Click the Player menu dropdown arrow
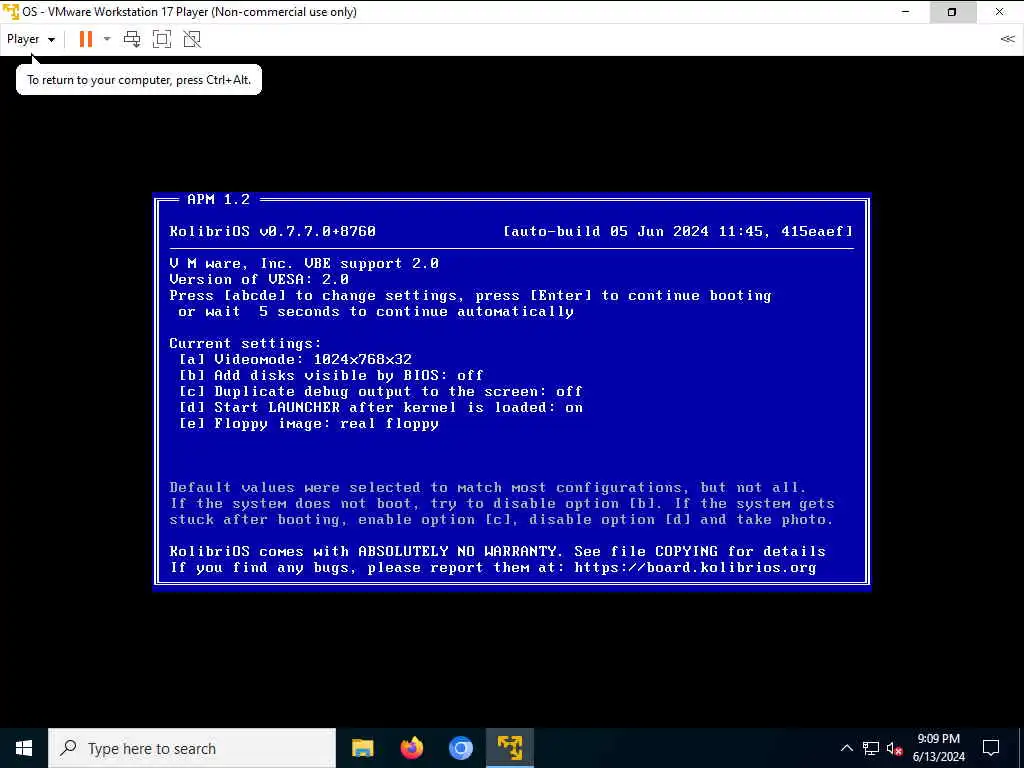 [51, 40]
